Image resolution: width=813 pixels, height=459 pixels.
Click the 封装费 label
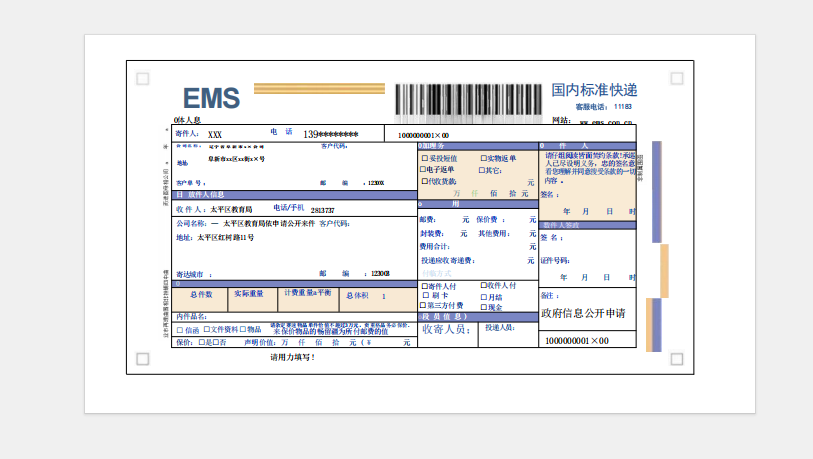pyautogui.click(x=432, y=234)
